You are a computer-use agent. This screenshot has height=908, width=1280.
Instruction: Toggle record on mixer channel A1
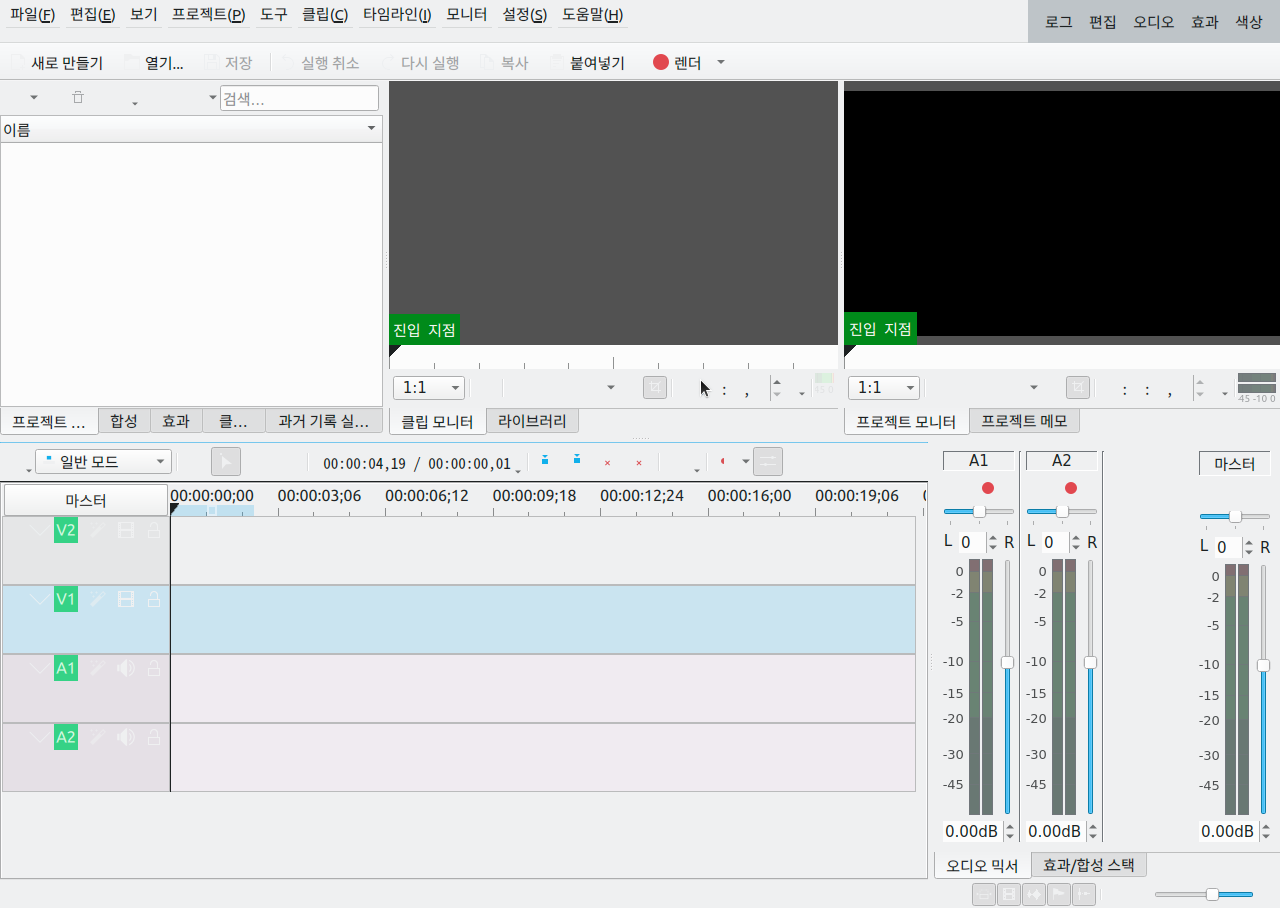click(988, 488)
